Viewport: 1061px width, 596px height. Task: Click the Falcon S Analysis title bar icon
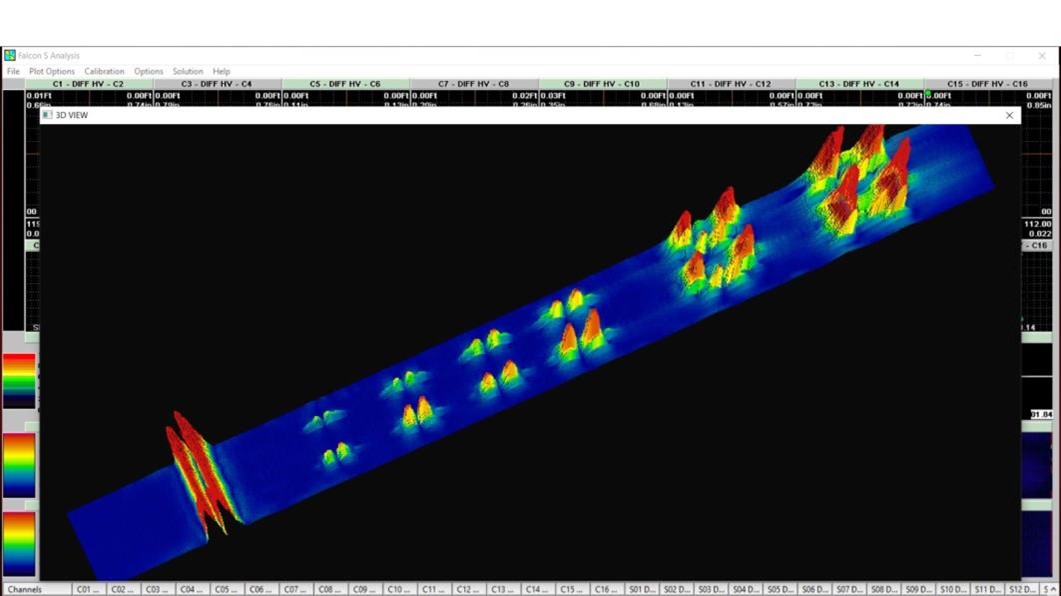point(10,56)
